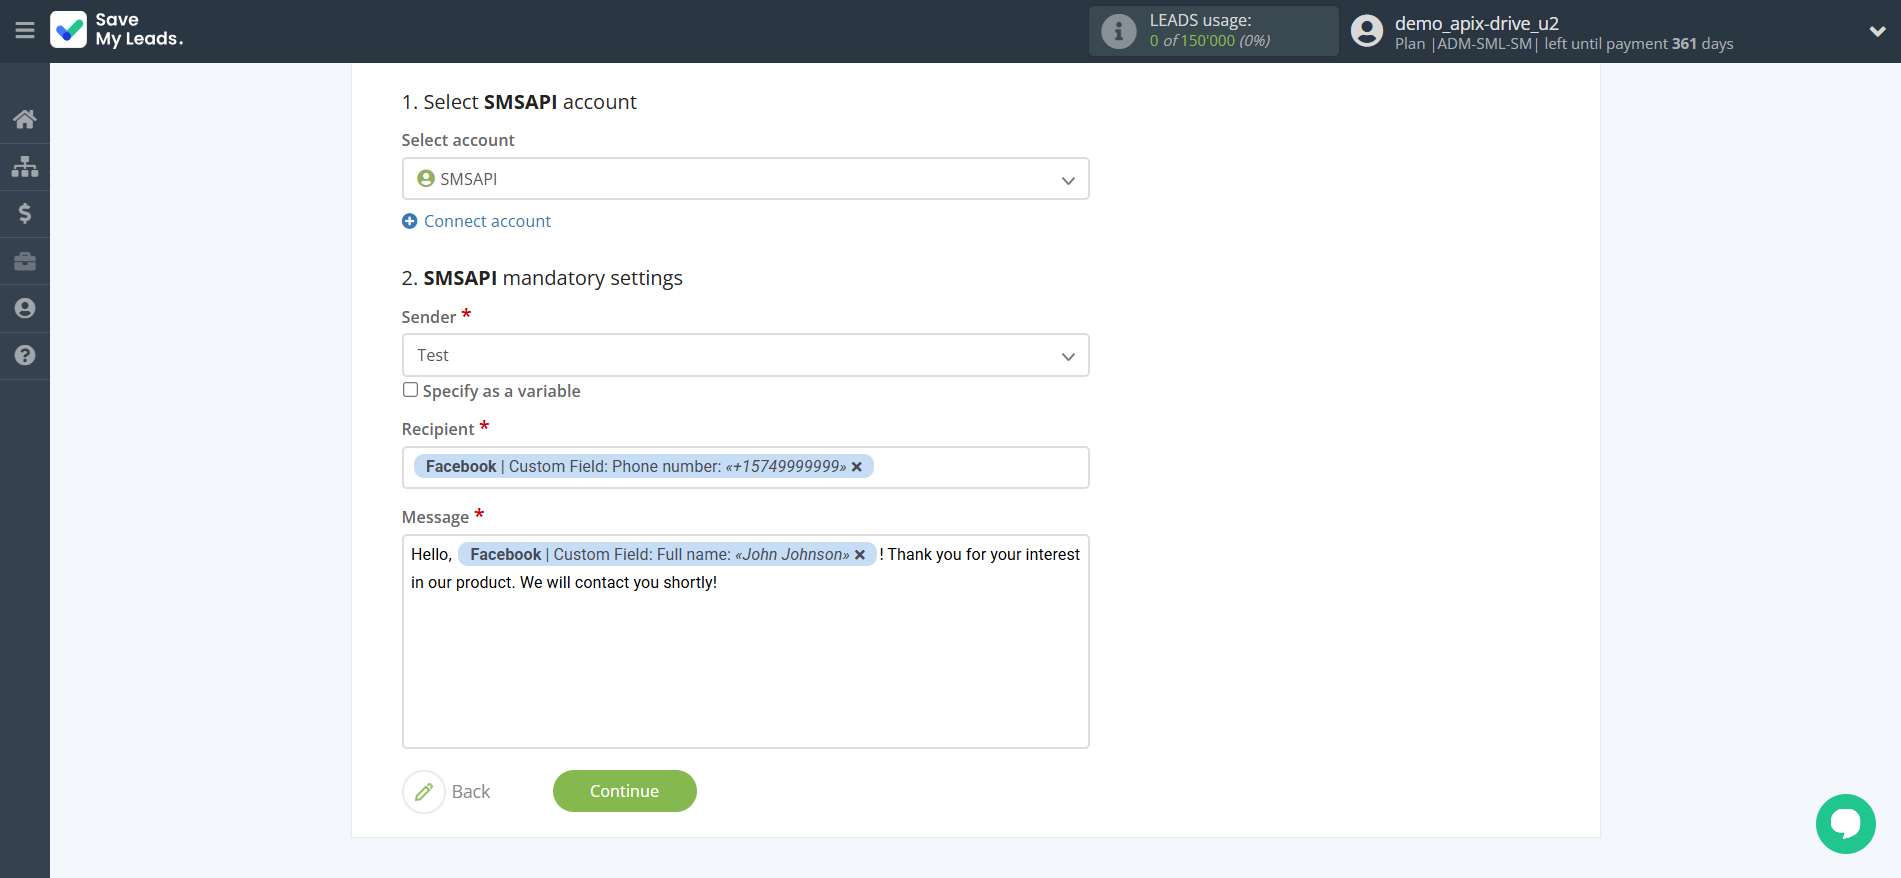Open the connections sitemap sidebar icon
Screen dimensions: 1901x878
(x=25, y=166)
